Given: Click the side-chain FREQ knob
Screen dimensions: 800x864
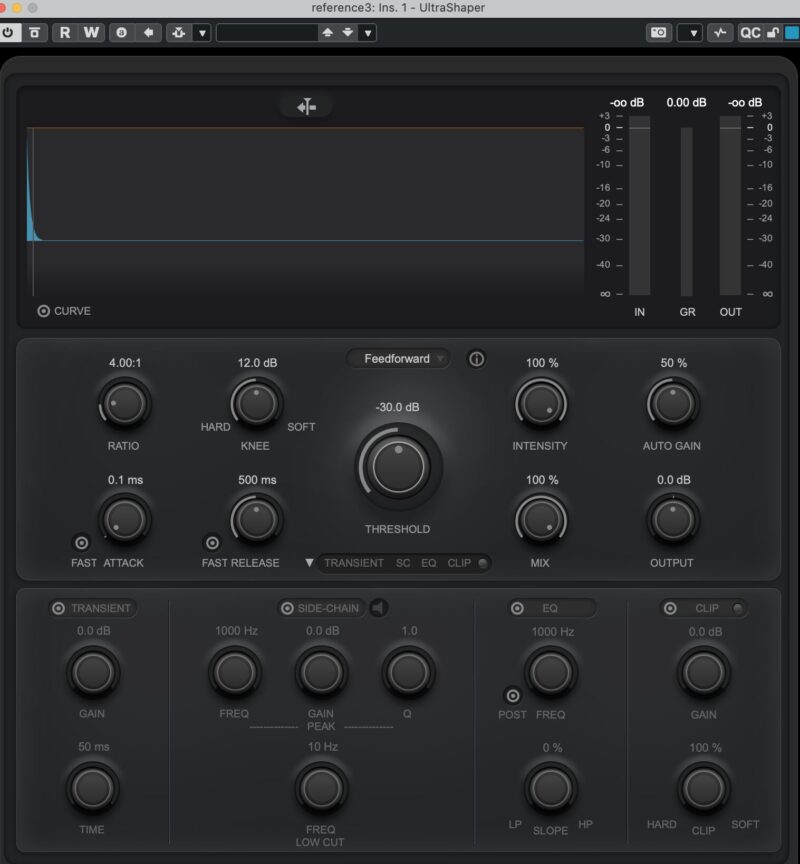Looking at the screenshot, I should tap(235, 672).
